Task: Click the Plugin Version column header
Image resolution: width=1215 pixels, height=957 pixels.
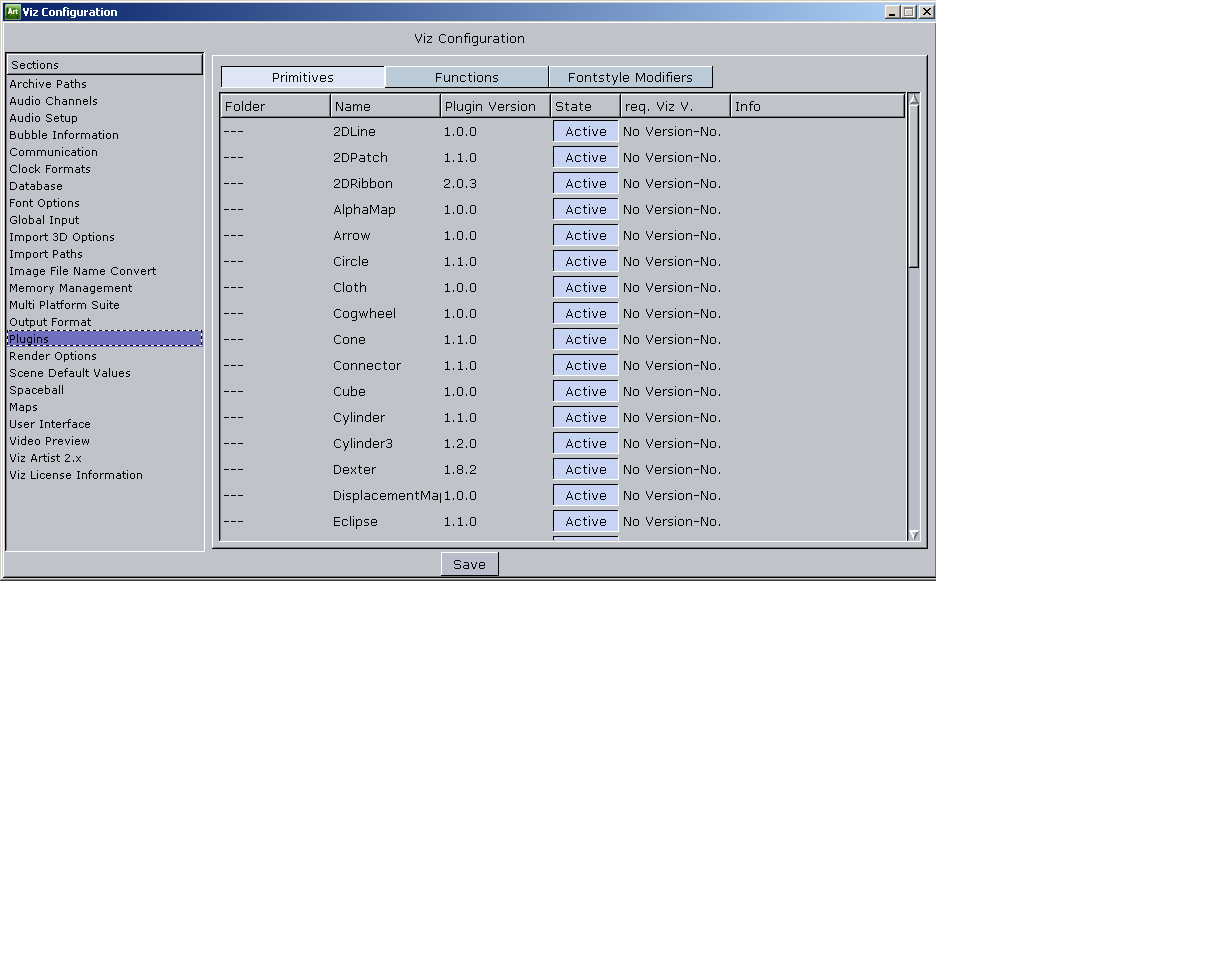Action: coord(495,106)
